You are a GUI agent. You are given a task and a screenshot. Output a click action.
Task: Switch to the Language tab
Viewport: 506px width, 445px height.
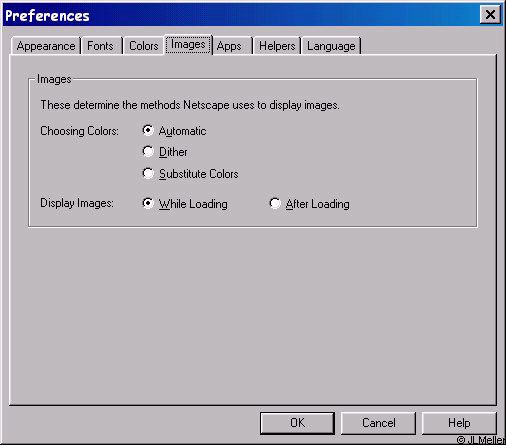pyautogui.click(x=331, y=46)
